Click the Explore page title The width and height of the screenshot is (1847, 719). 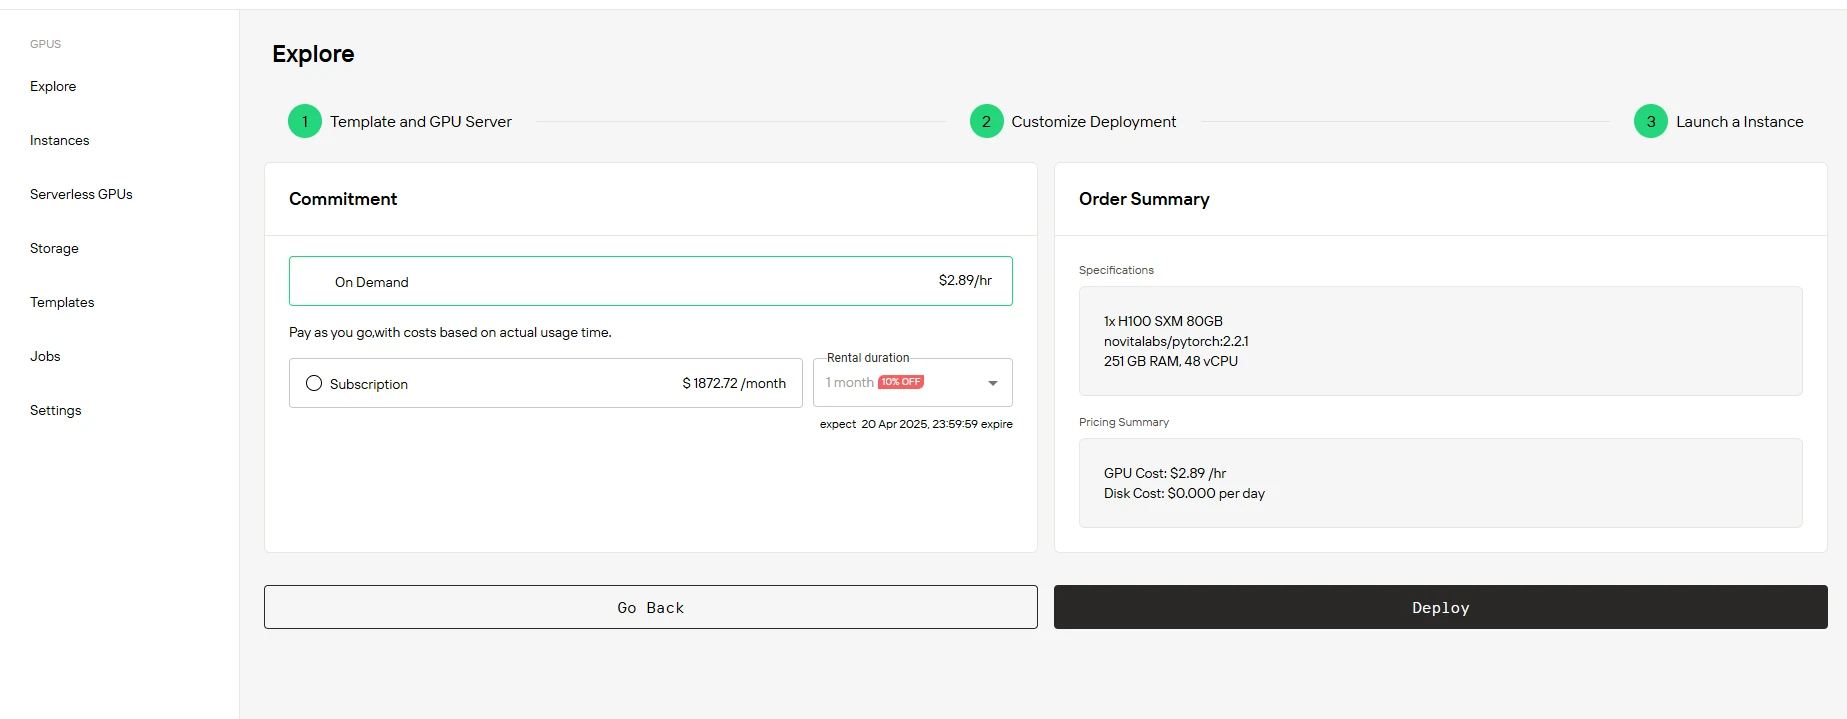[313, 54]
